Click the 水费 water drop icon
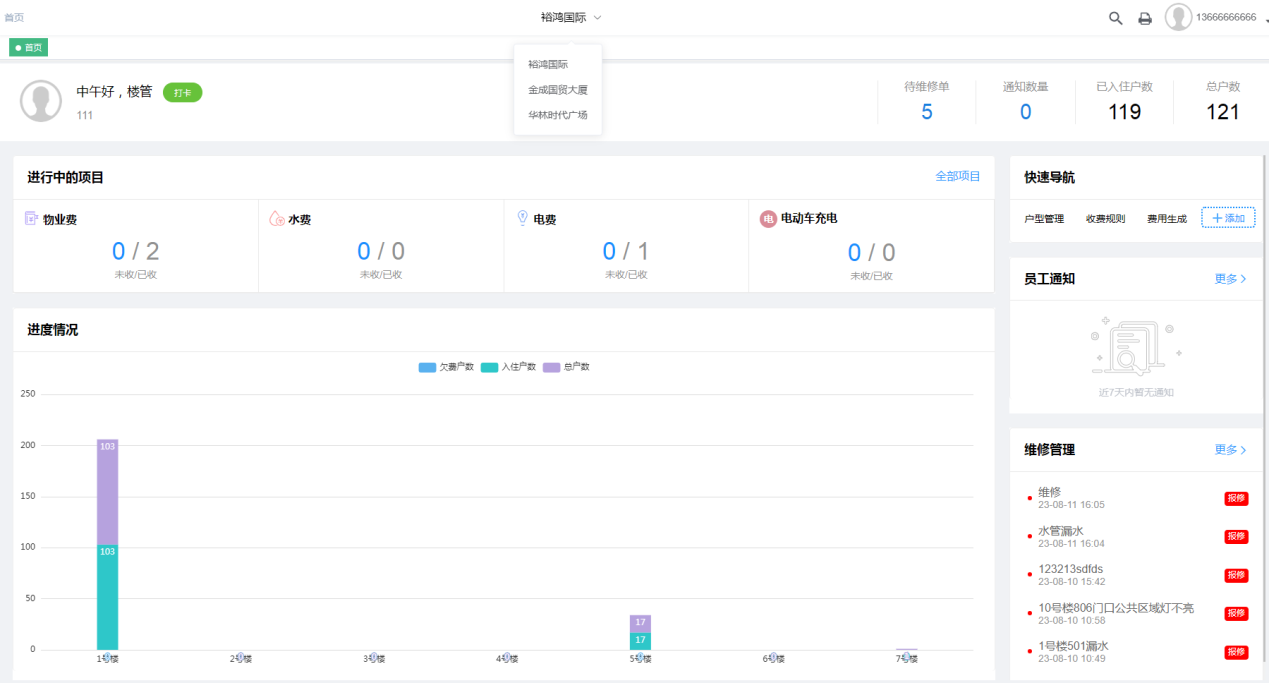The width and height of the screenshot is (1269, 683). [x=277, y=218]
